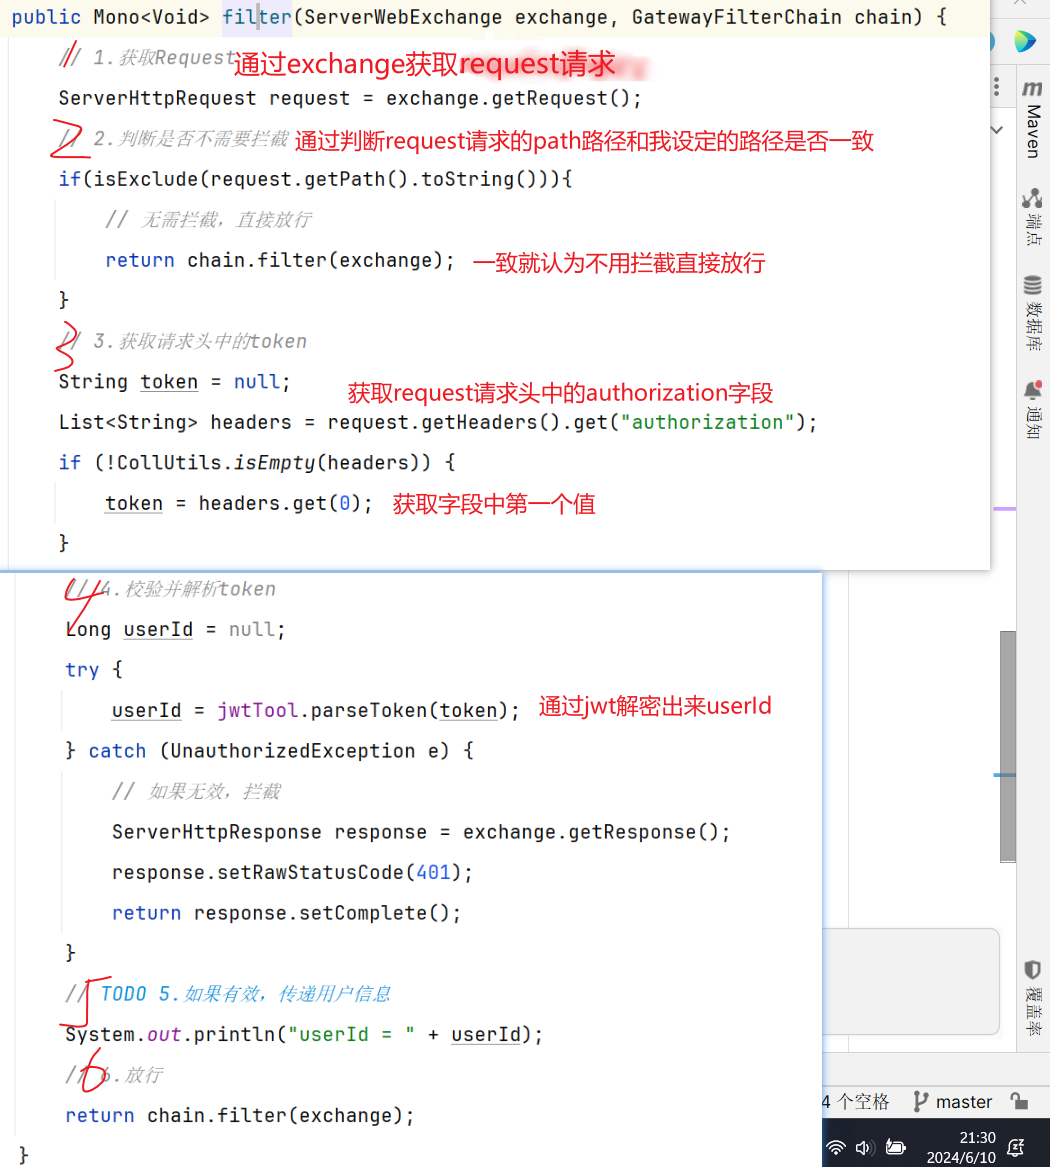Viewport: 1050px width, 1167px height.
Task: Click the 'response.setRawStatusCode(401);' line
Action: (292, 872)
